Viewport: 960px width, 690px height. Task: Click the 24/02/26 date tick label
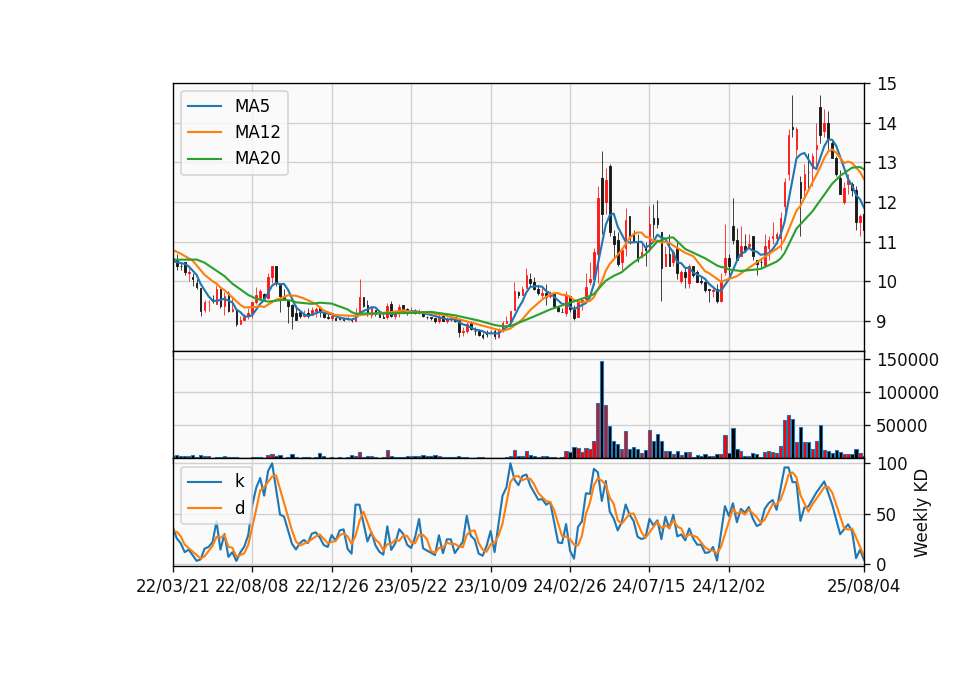tap(570, 587)
